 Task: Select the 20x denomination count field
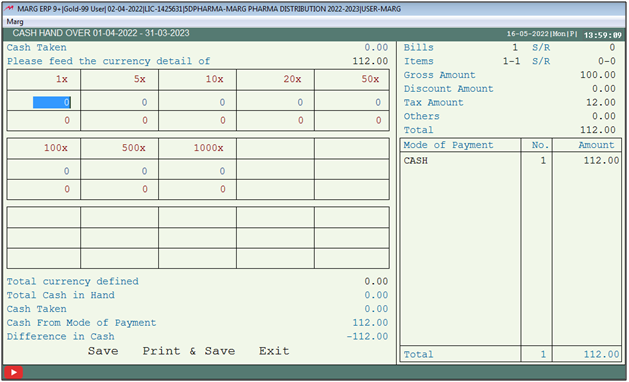click(x=275, y=102)
